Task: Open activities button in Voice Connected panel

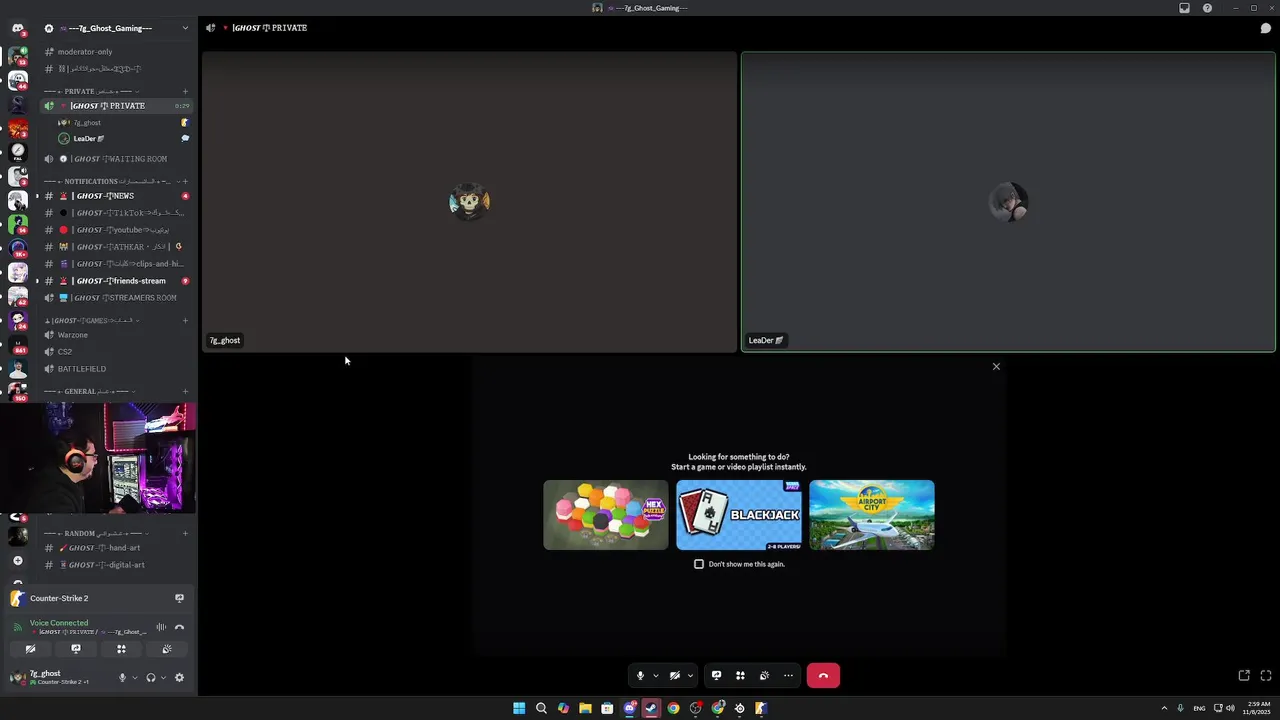Action: [121, 649]
